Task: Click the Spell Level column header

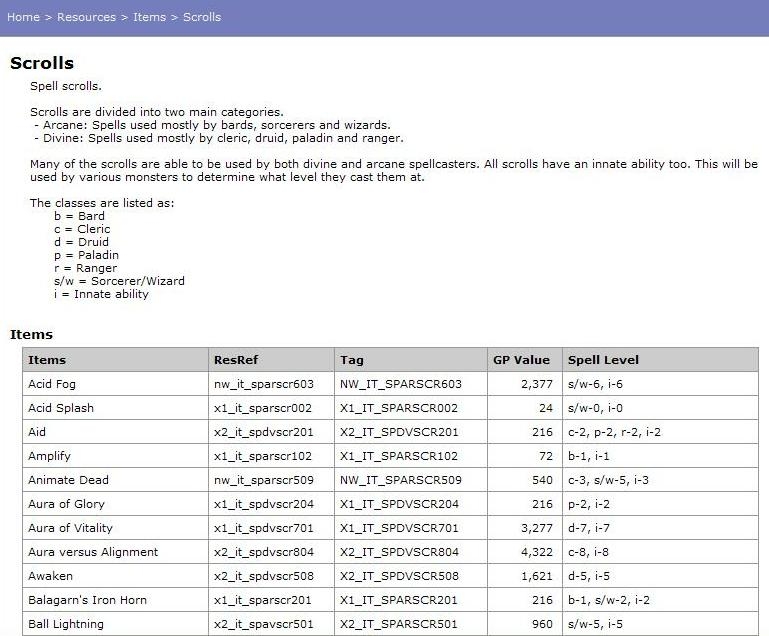Action: pyautogui.click(x=603, y=360)
